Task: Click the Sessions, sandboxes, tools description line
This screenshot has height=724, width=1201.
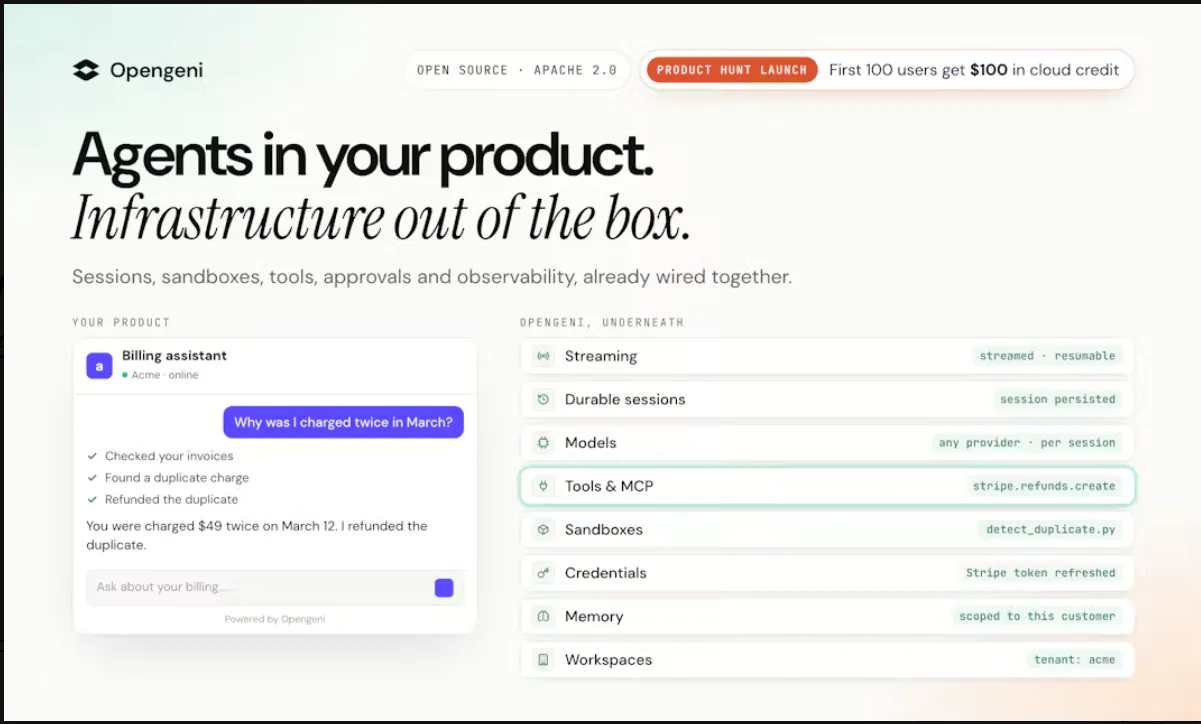Action: click(432, 277)
